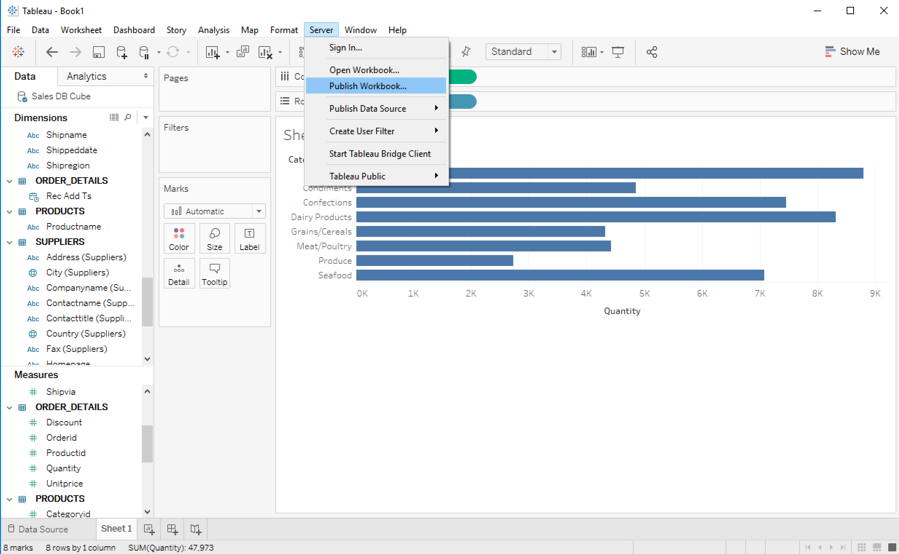
Task: Redo with the forward arrow
Action: tap(75, 52)
